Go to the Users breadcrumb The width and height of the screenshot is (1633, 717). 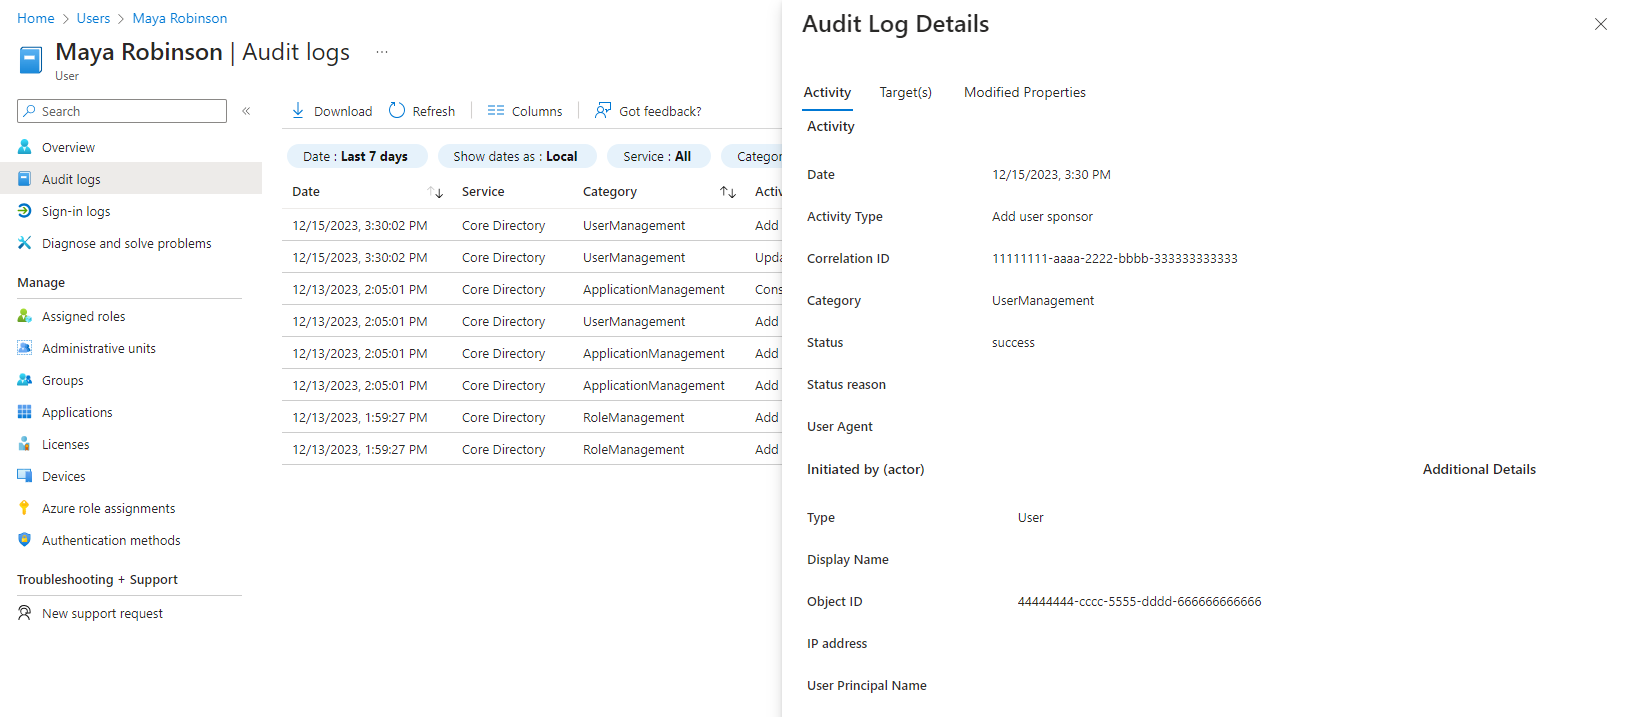(x=94, y=18)
